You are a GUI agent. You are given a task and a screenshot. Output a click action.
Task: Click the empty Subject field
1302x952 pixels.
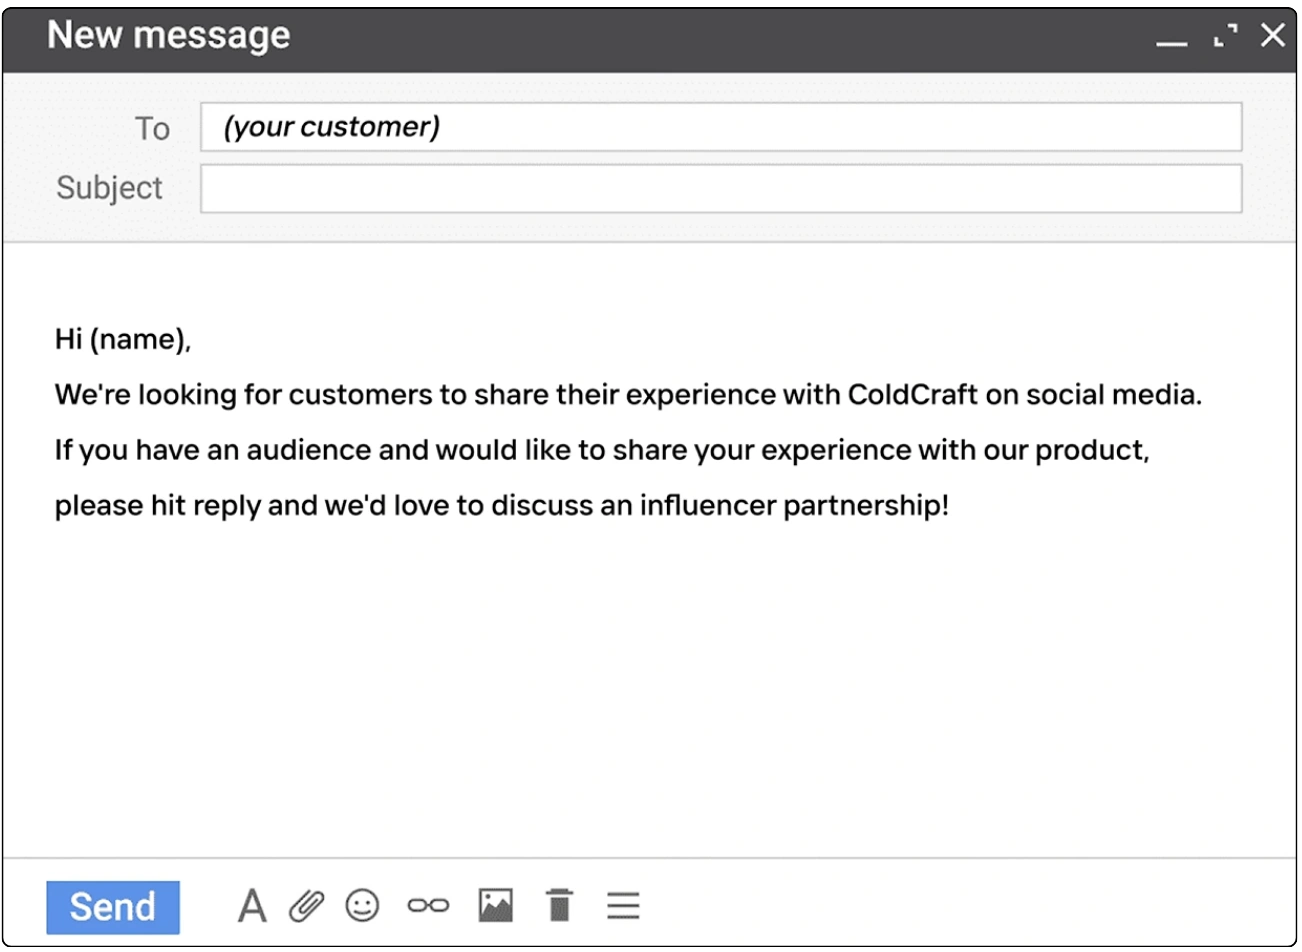pyautogui.click(x=721, y=188)
